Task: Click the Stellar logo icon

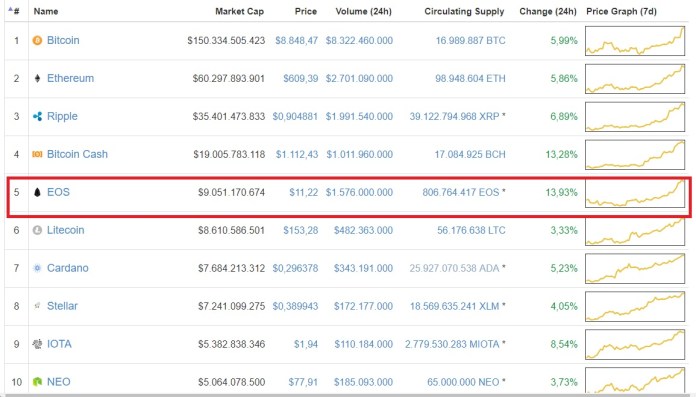Action: point(37,306)
